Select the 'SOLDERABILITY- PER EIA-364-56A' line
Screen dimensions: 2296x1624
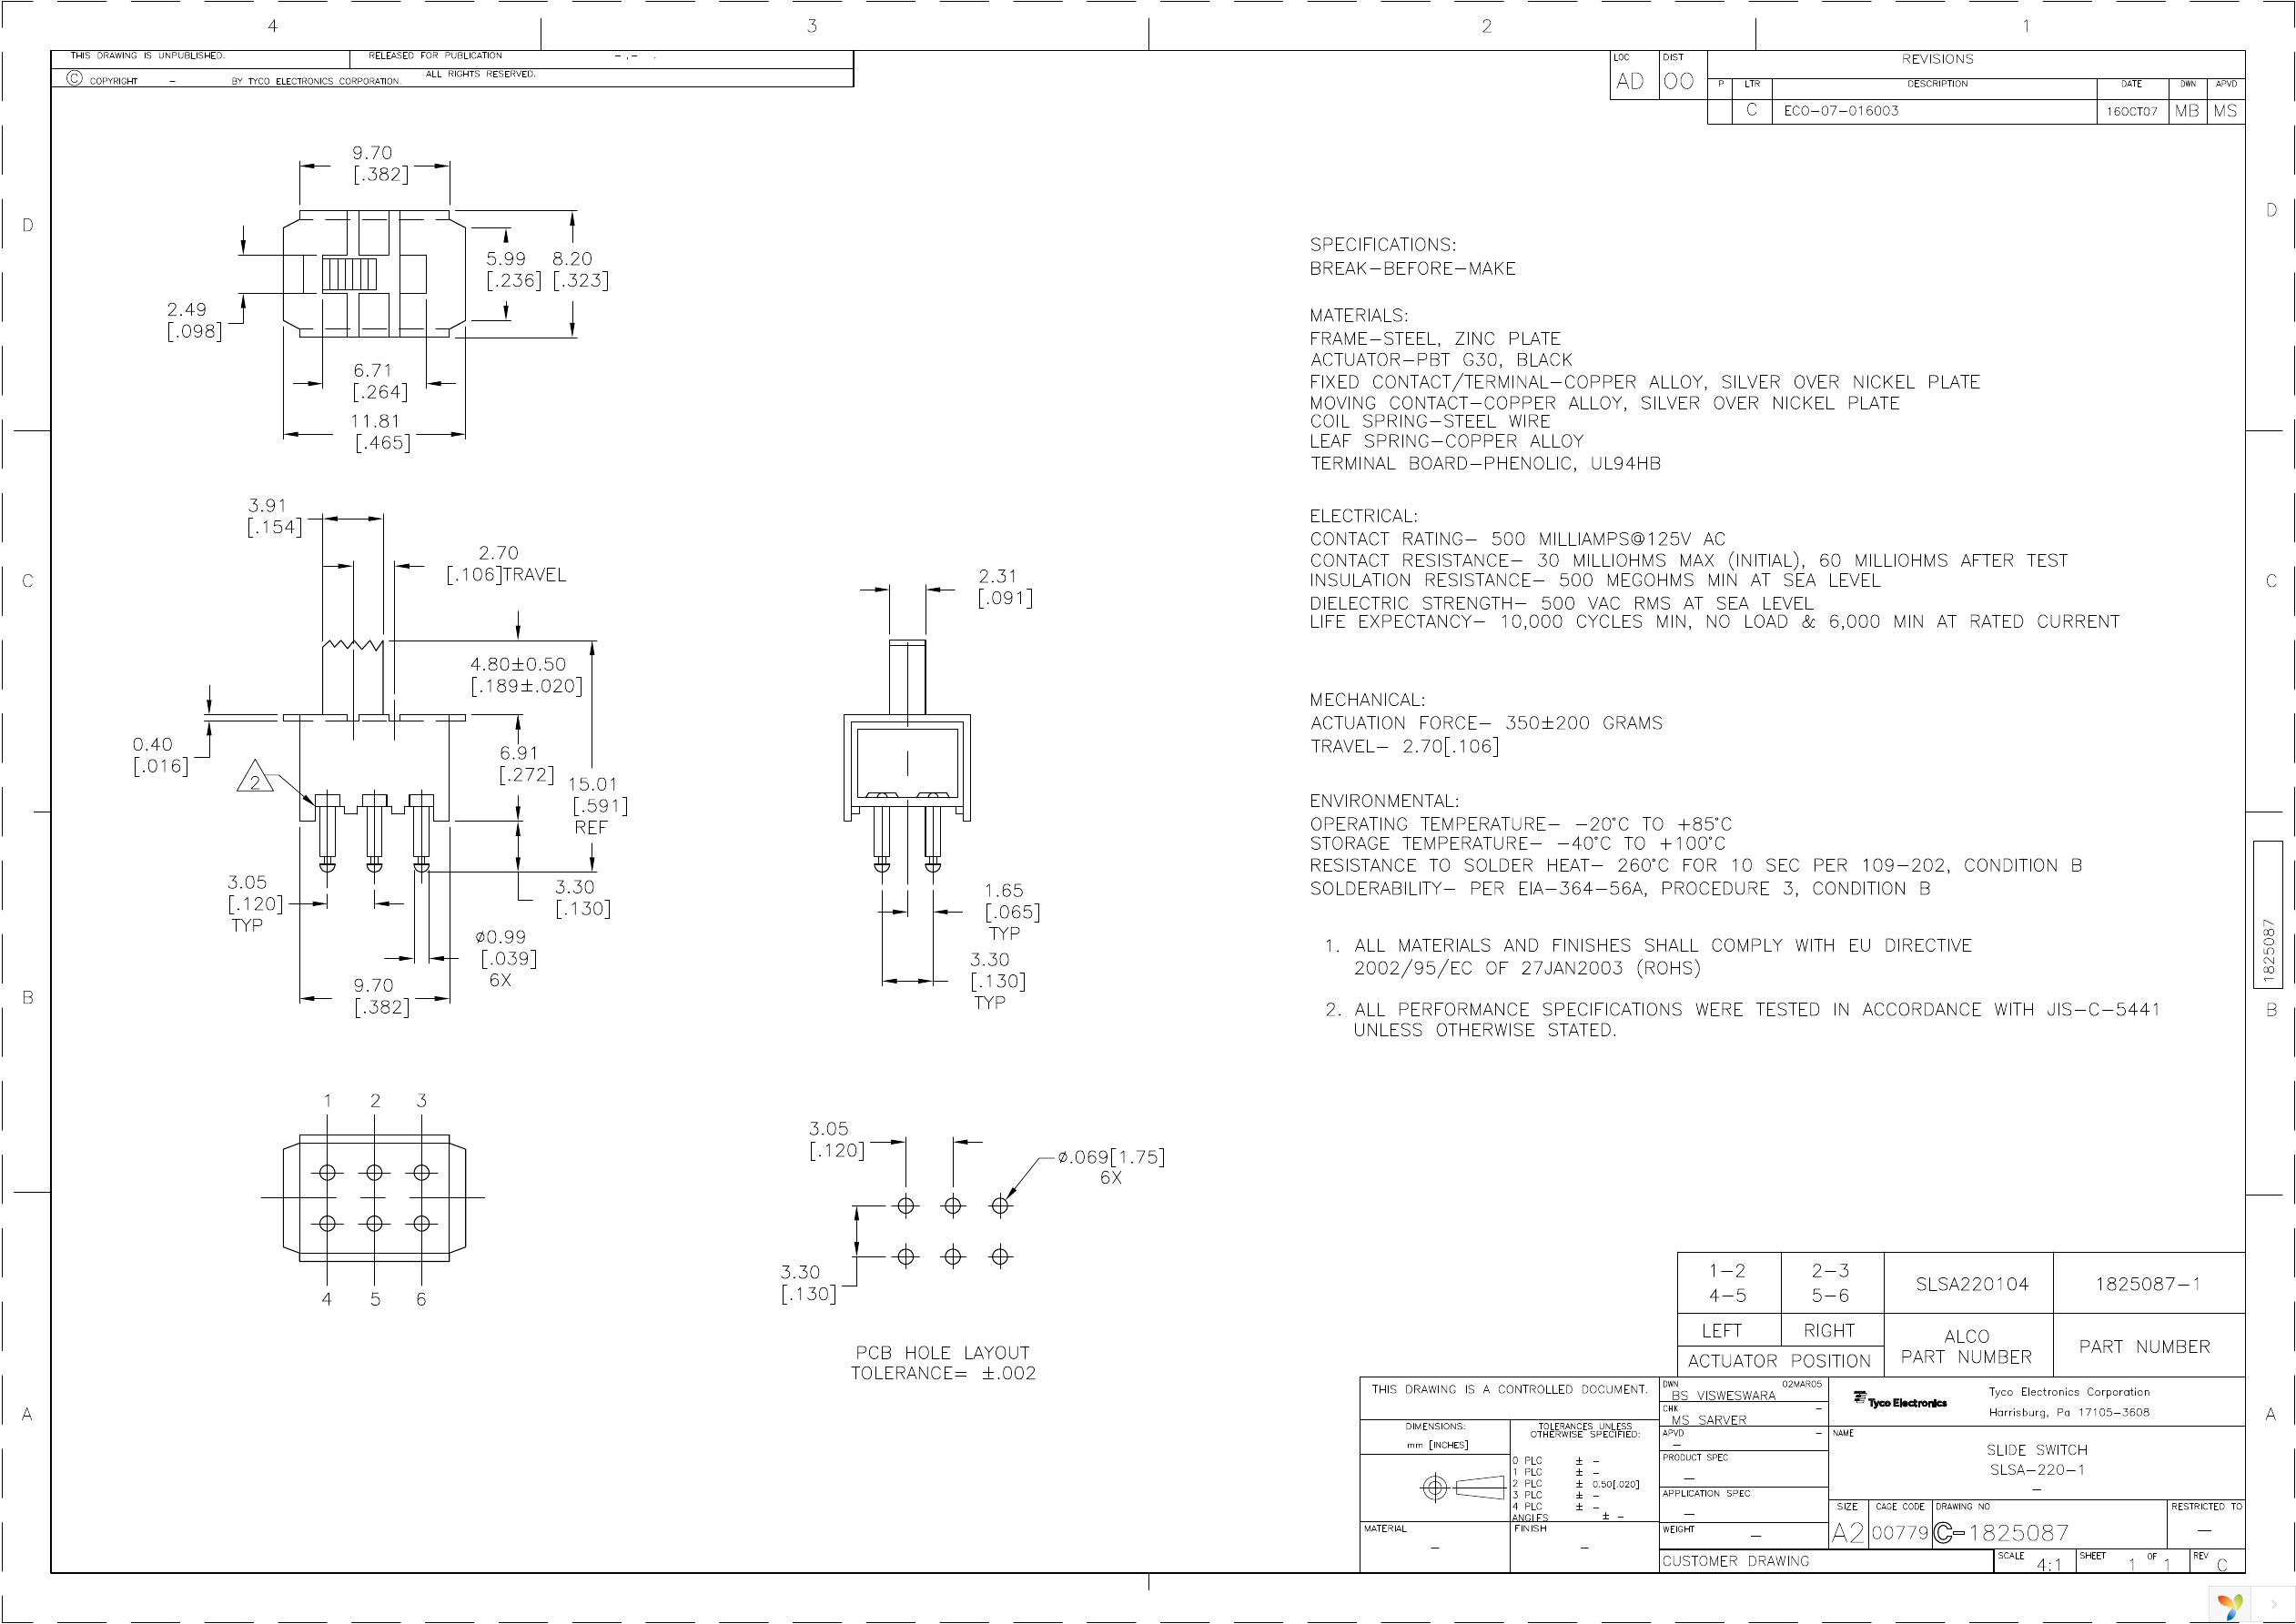click(x=1620, y=889)
